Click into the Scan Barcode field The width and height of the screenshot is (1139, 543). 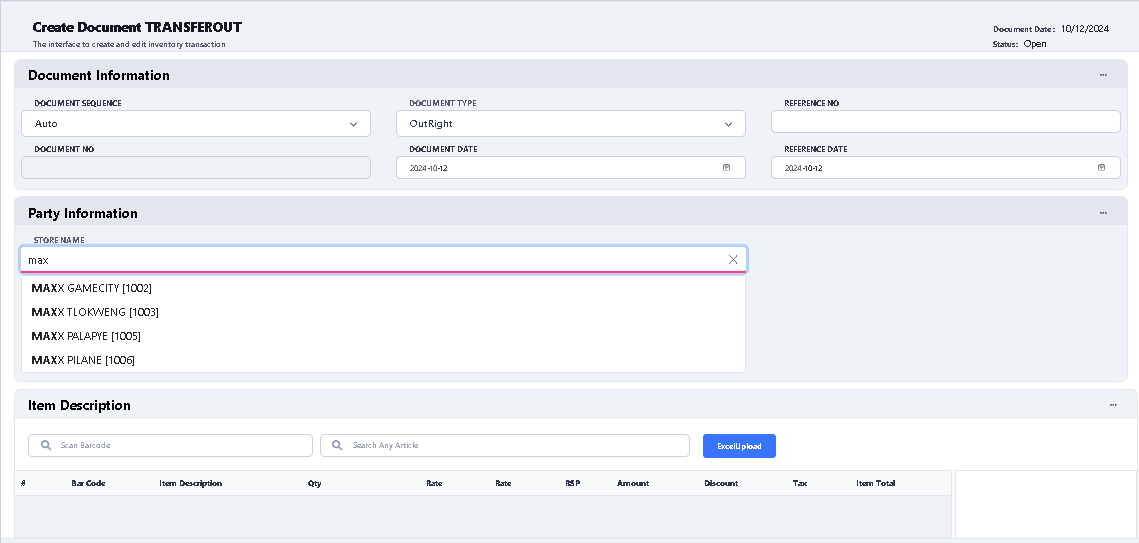click(x=180, y=445)
